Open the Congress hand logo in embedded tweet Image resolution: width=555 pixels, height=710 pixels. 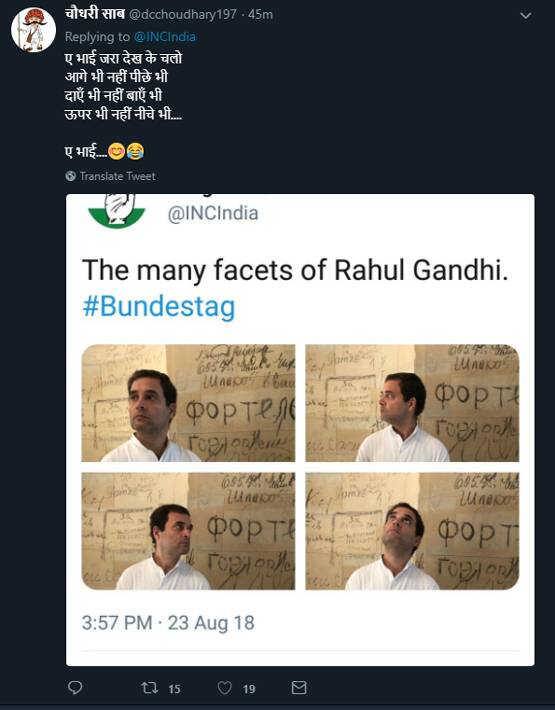pos(116,211)
